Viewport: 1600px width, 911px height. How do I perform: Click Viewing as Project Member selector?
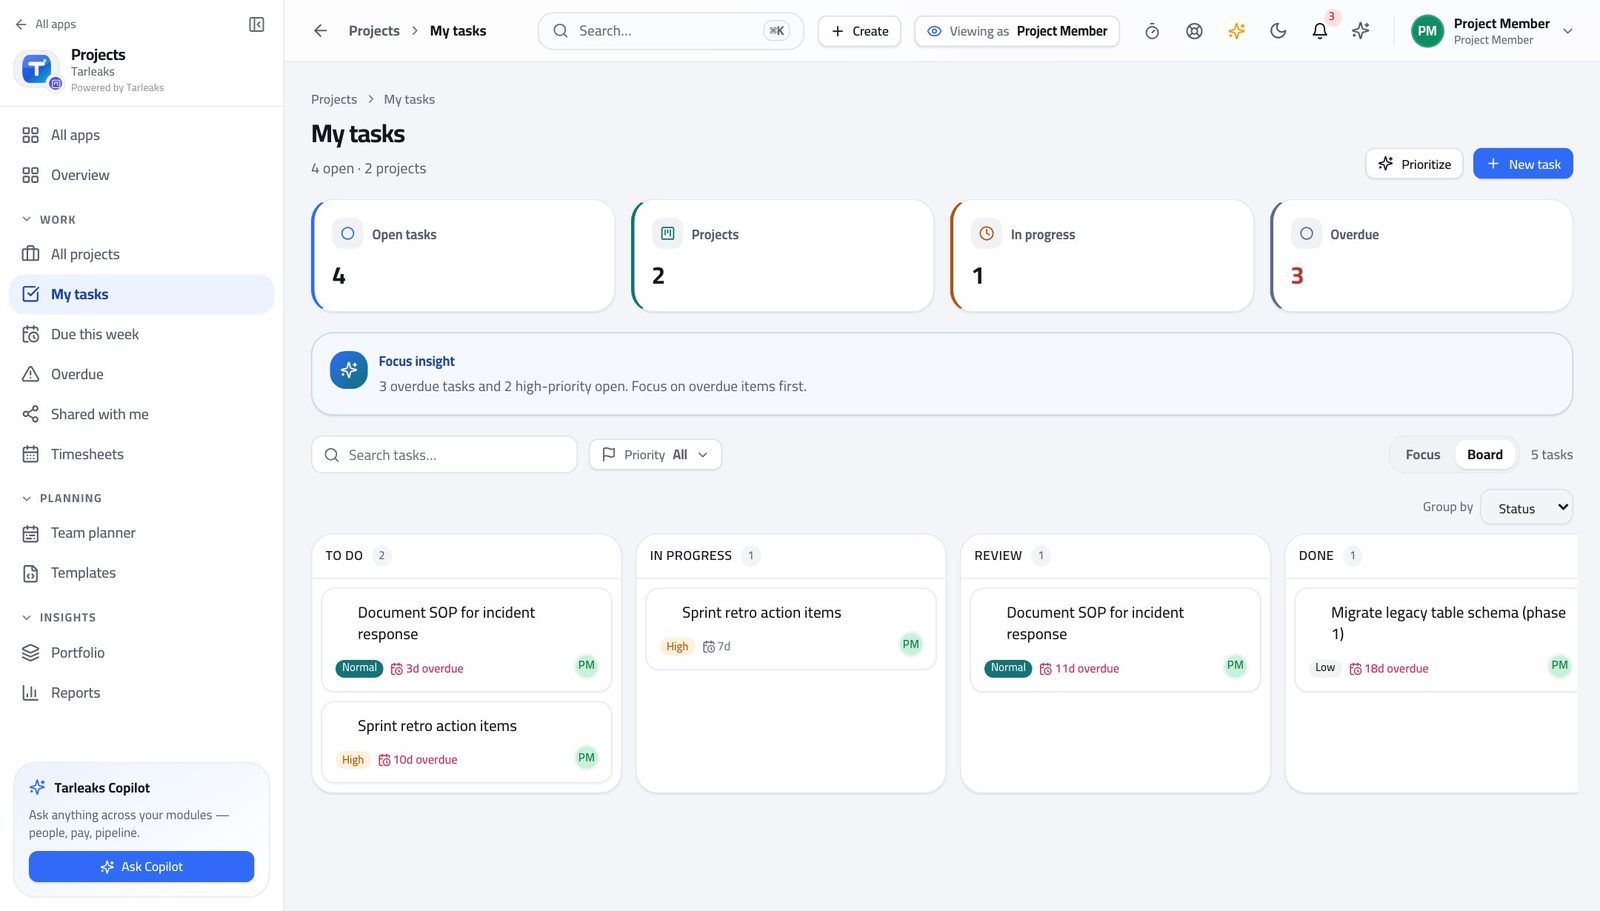click(1017, 31)
